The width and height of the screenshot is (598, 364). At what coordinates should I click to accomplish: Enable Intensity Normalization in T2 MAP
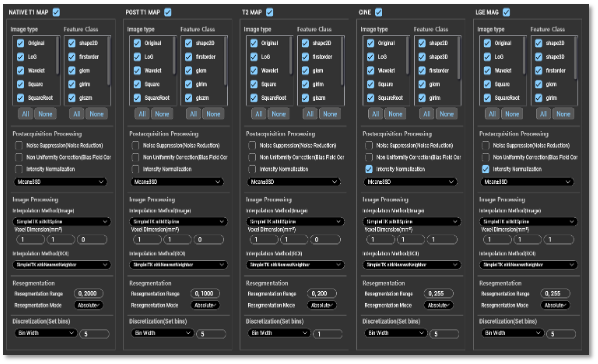tap(252, 169)
